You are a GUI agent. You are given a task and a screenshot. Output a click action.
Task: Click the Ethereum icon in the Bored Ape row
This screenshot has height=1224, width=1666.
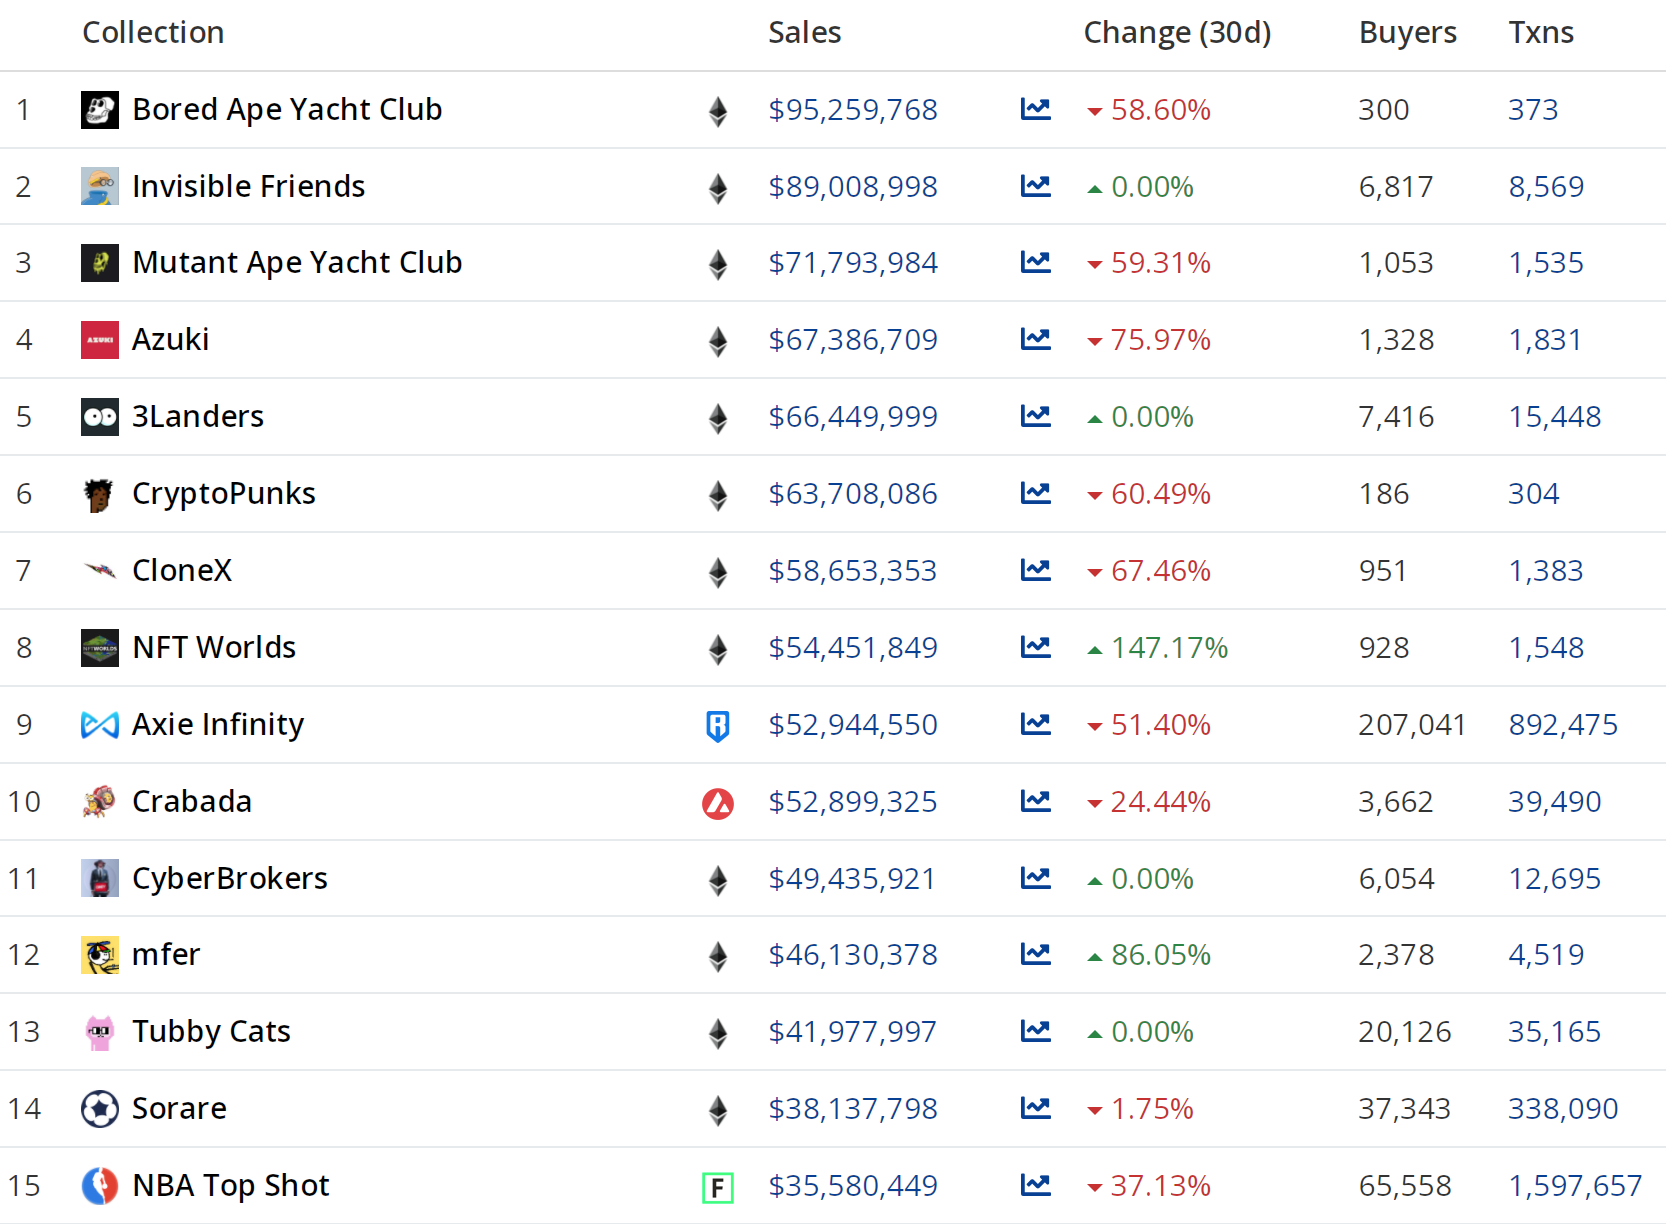coord(718,111)
